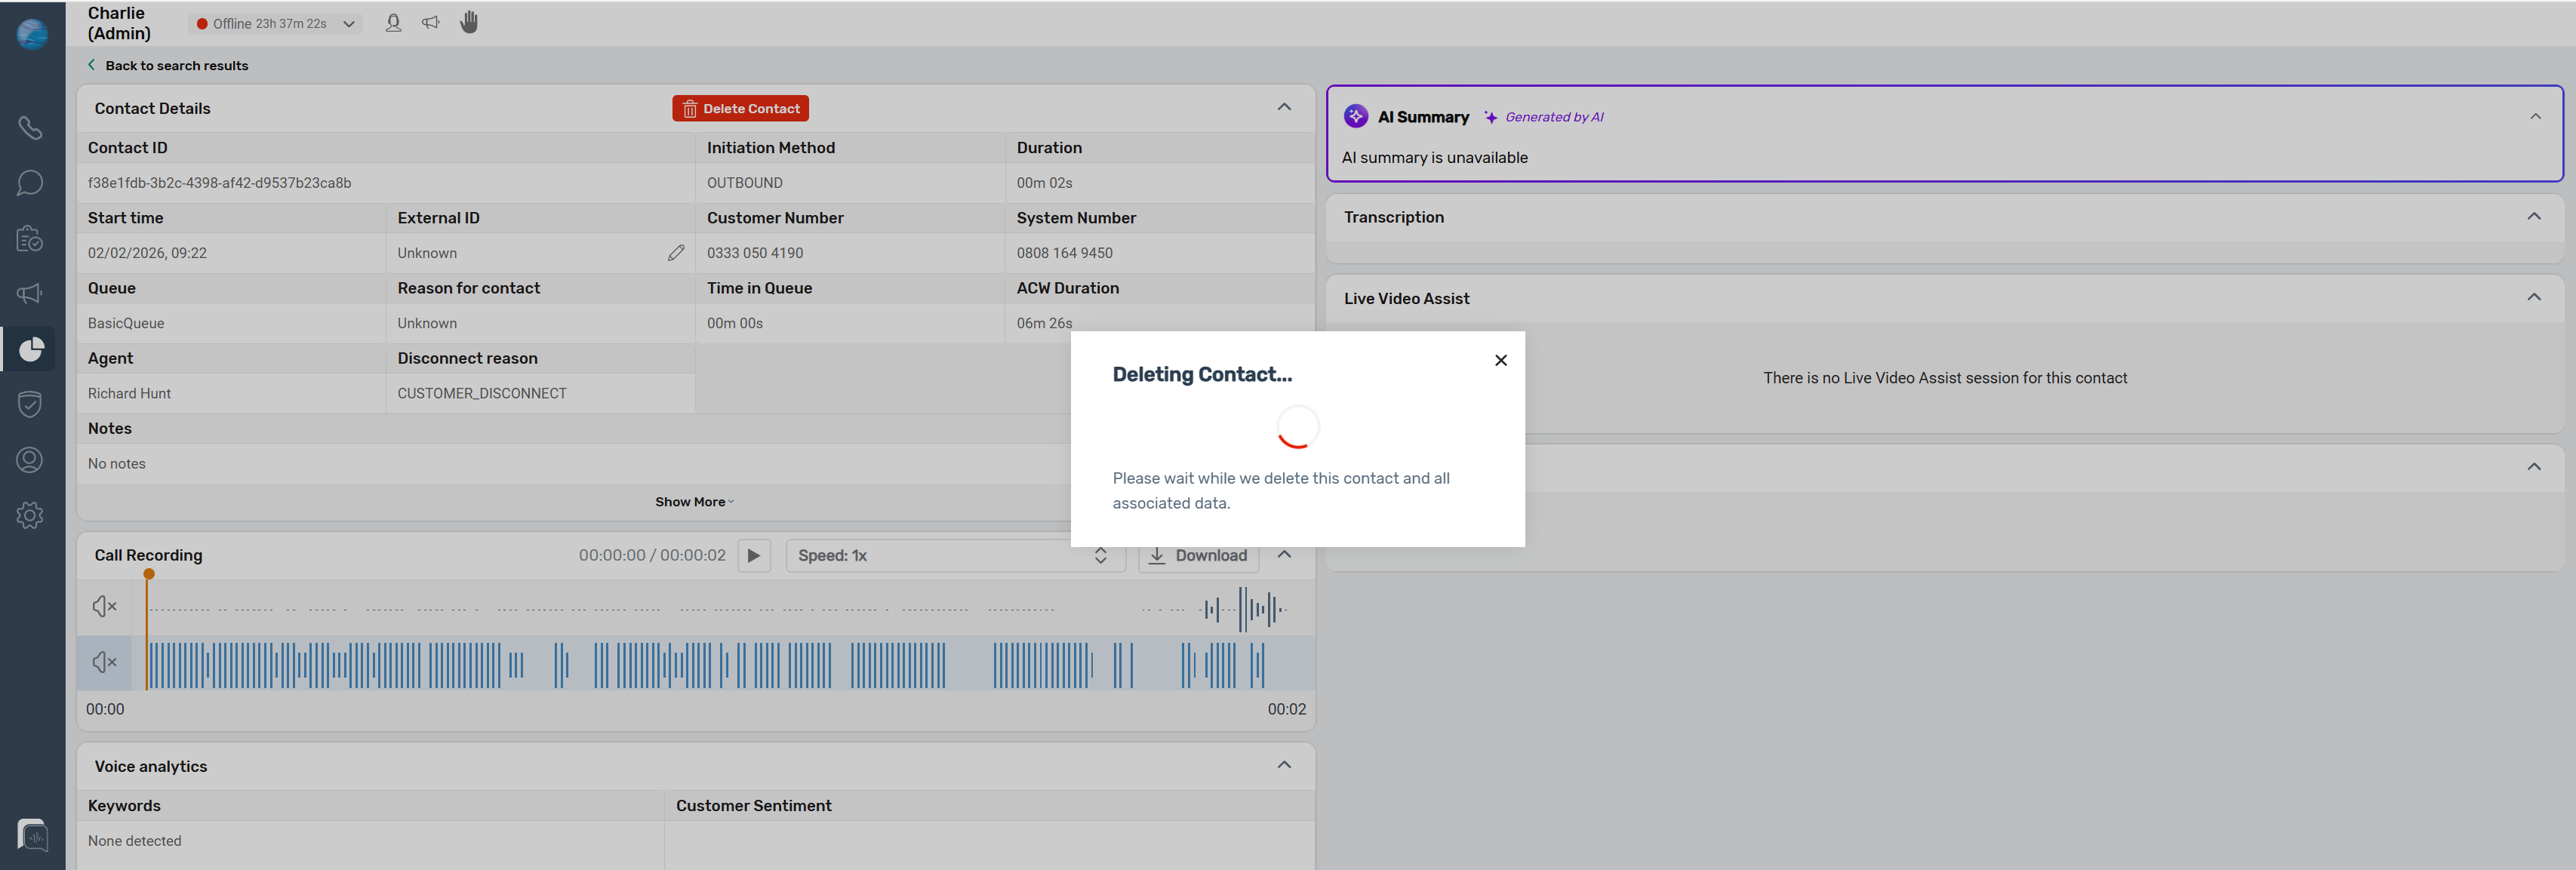Image resolution: width=2576 pixels, height=870 pixels.
Task: Toggle mute on the lower audio track
Action: point(104,662)
